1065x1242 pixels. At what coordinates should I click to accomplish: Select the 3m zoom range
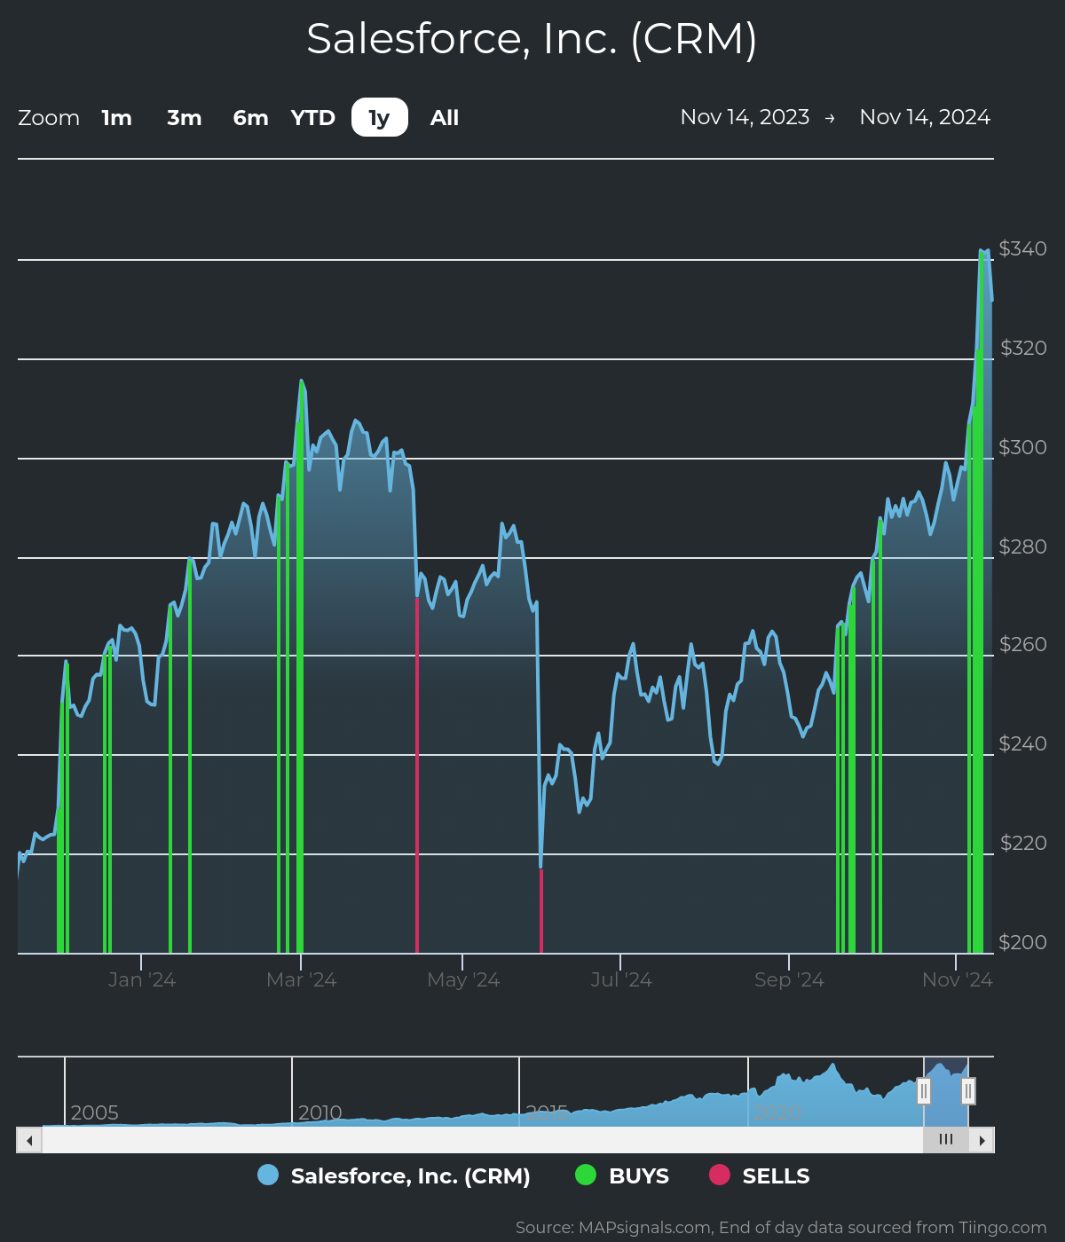(x=184, y=118)
